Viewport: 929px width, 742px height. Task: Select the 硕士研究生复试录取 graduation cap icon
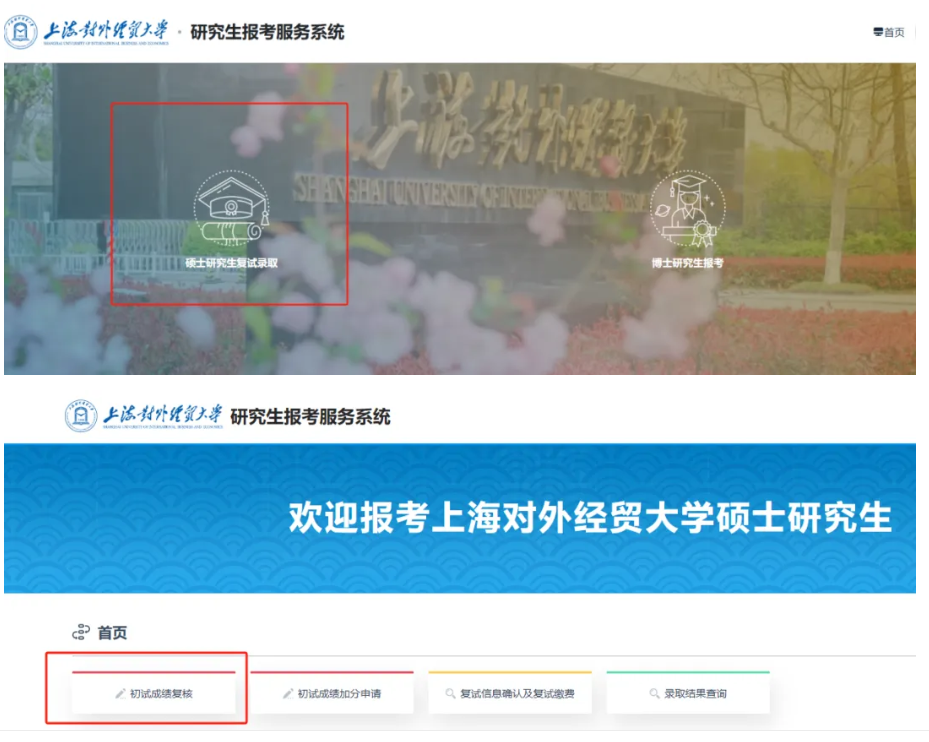pos(232,207)
